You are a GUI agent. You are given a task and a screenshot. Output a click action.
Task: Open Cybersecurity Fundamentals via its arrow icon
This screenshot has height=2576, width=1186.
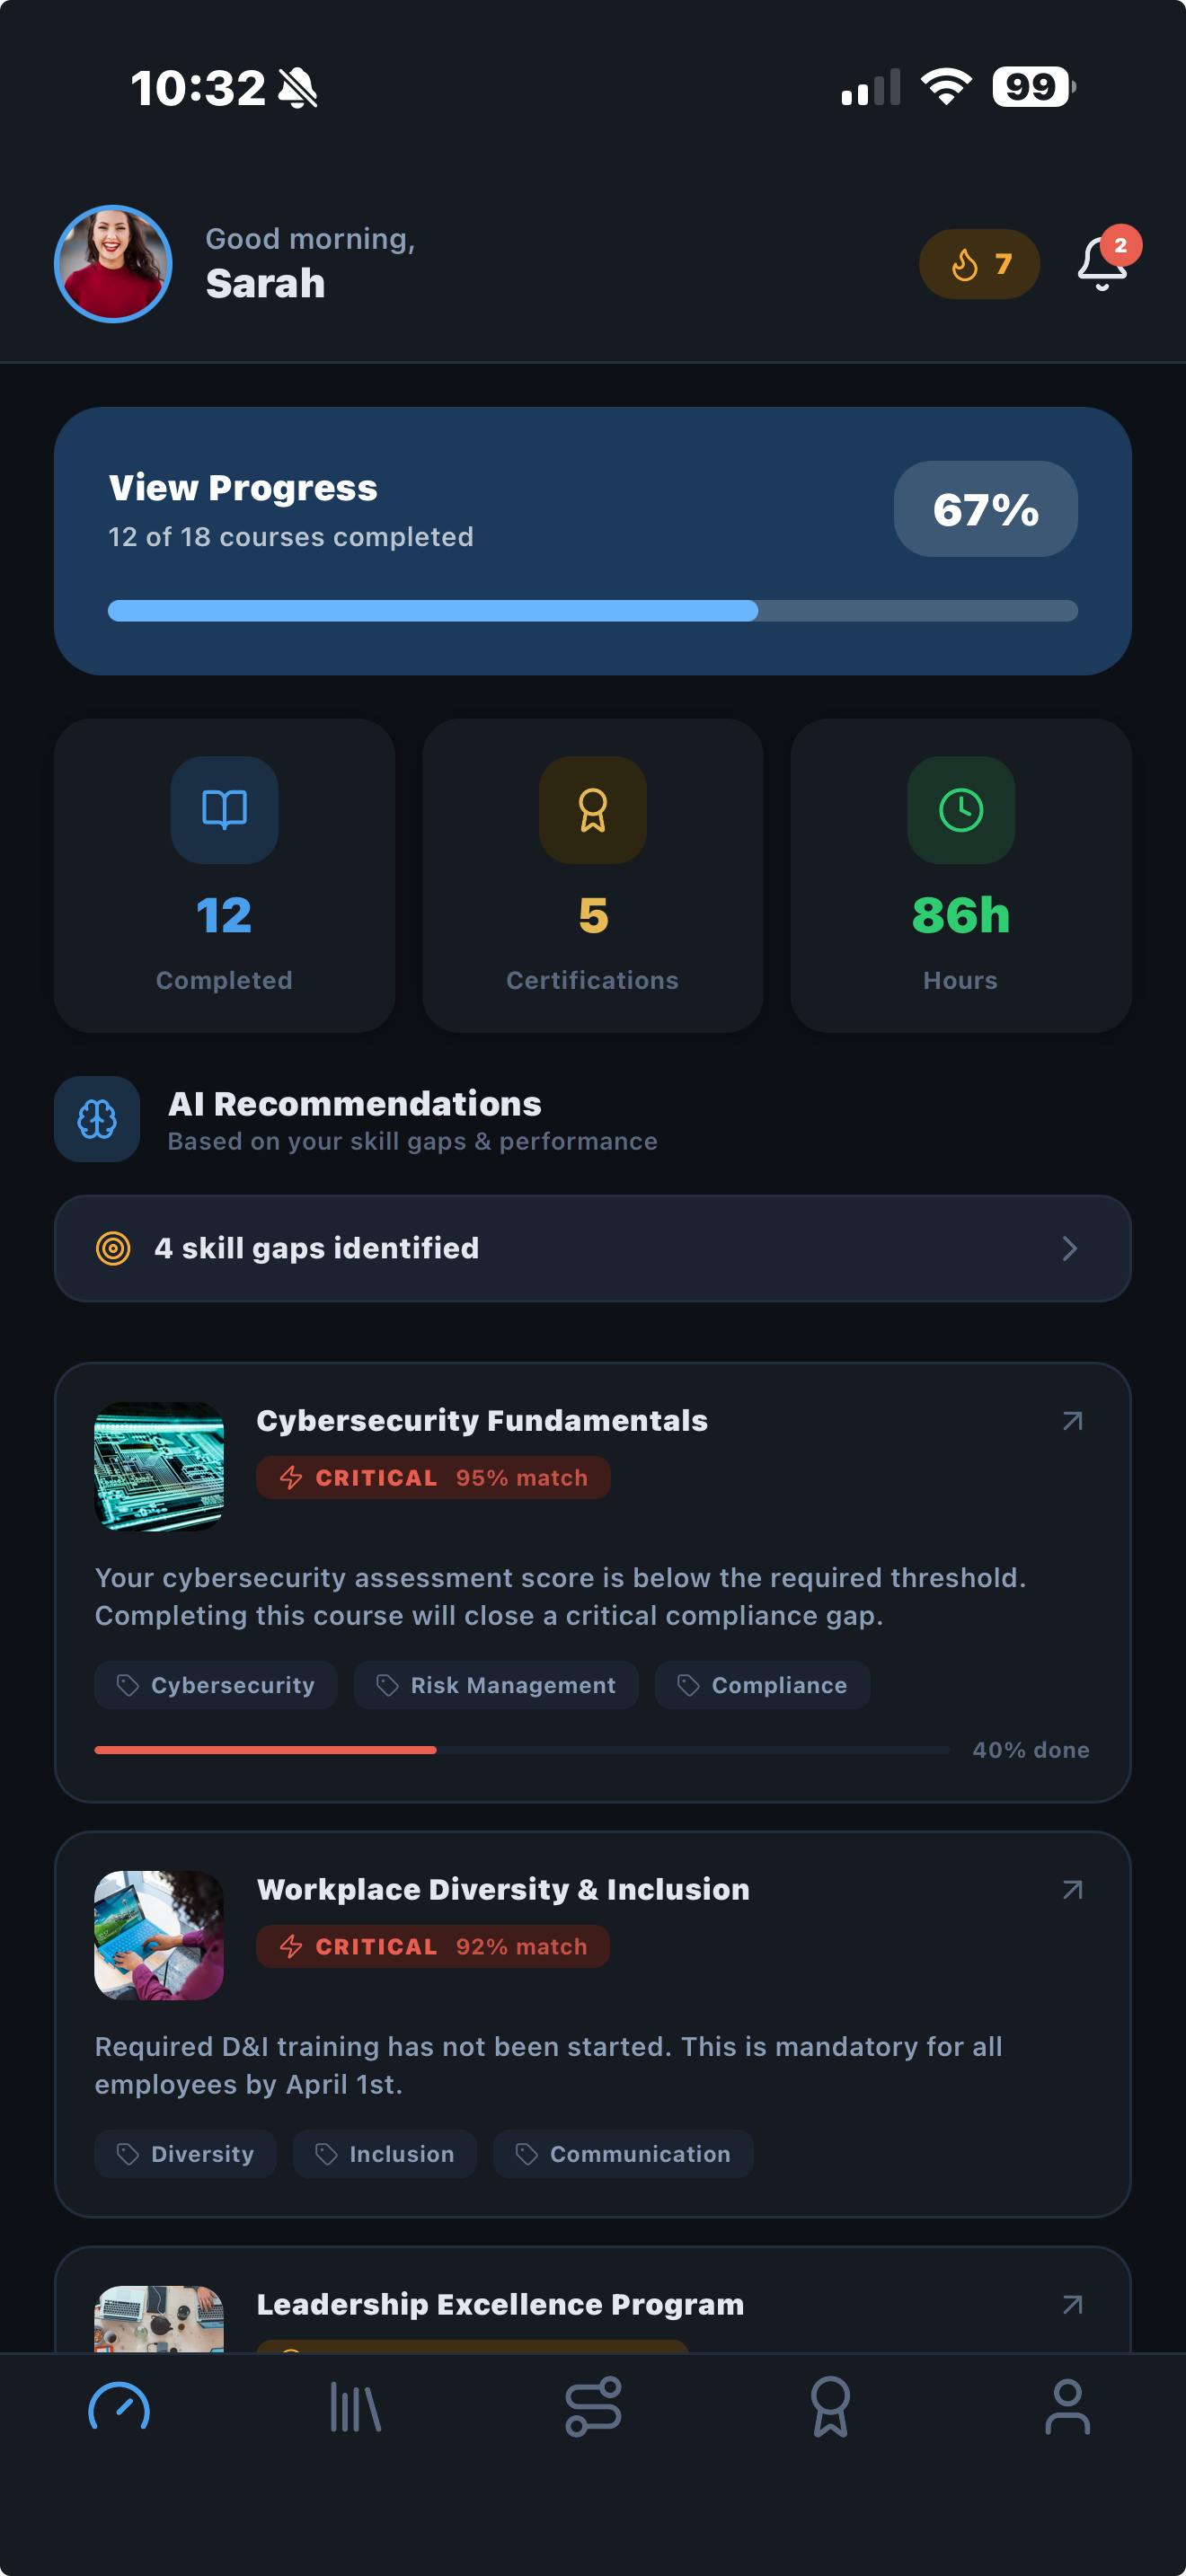1072,1421
